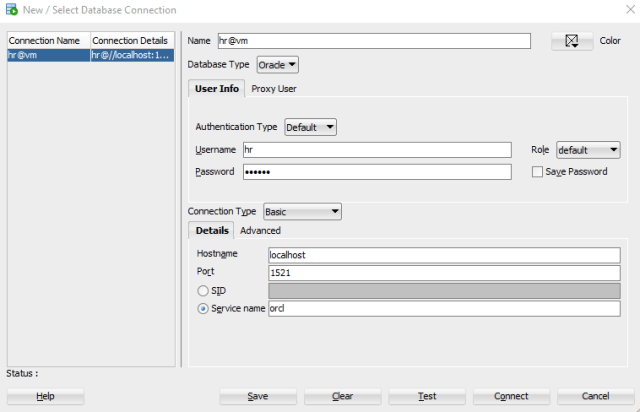Click the Connect button

coord(511,396)
